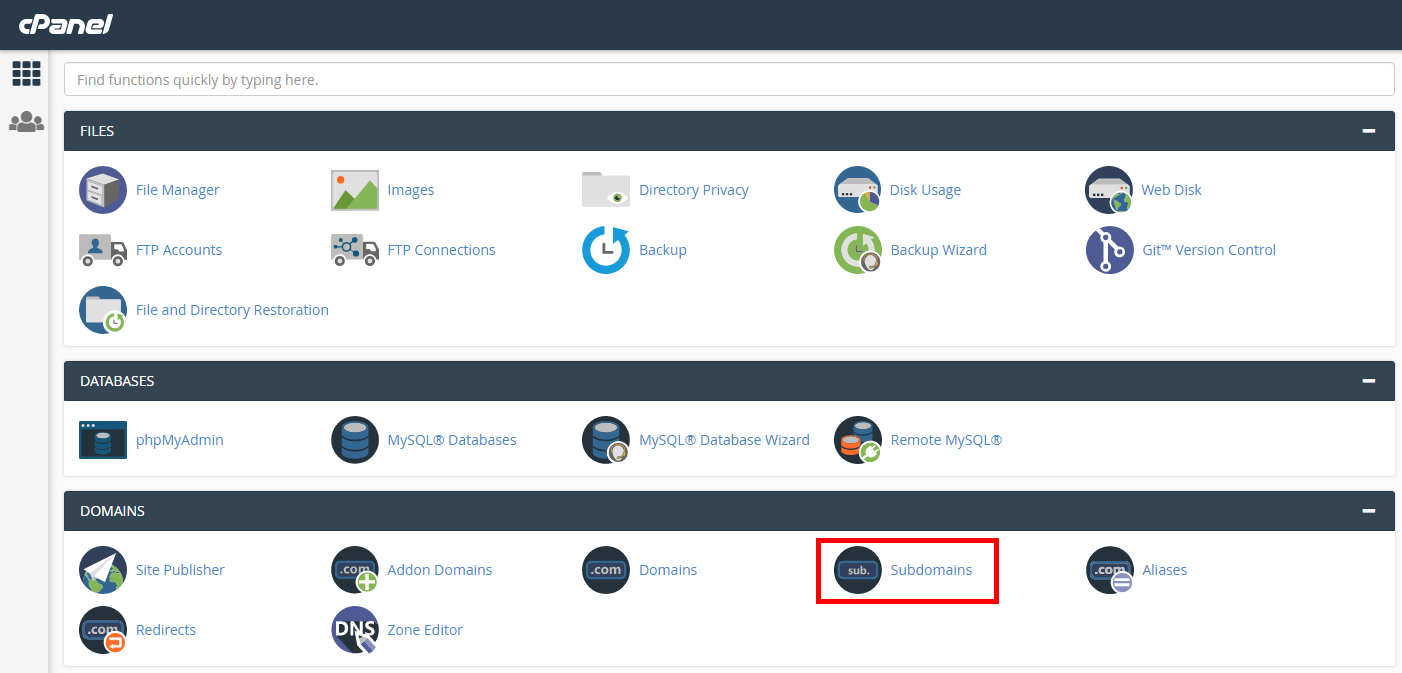Go to Zone Editor link
The image size is (1402, 673).
tap(425, 630)
